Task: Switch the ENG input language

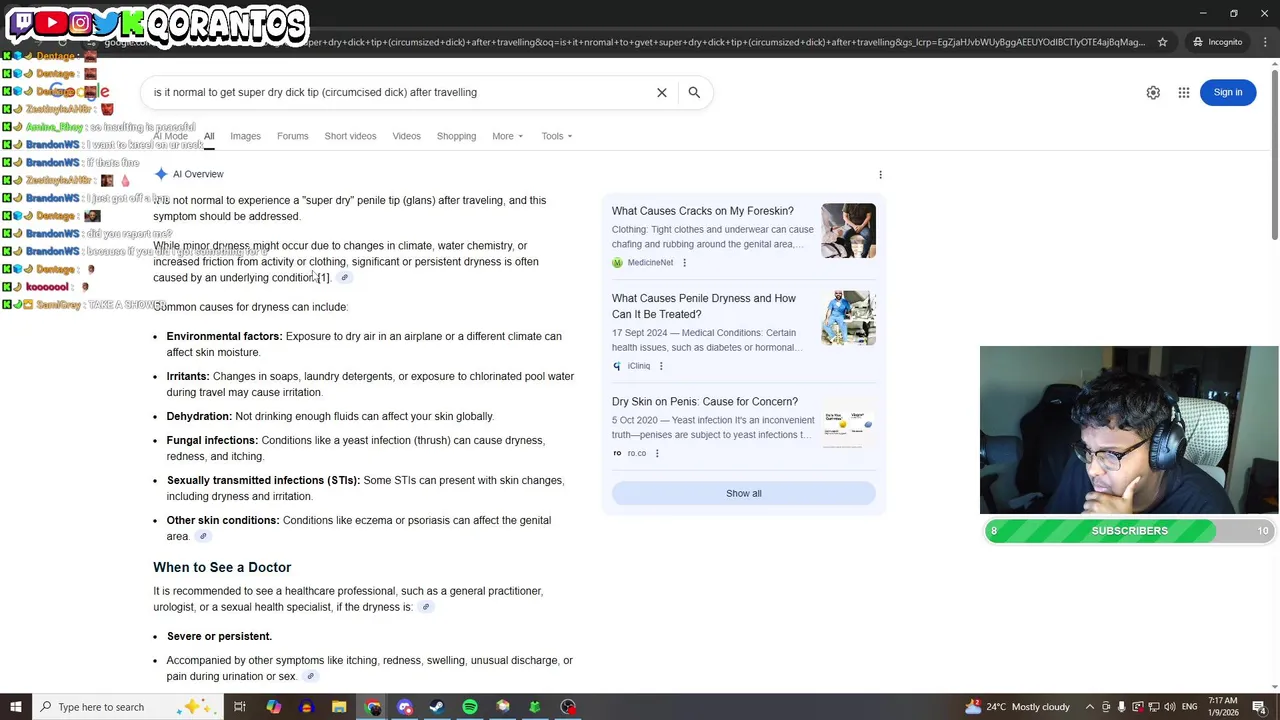Action: coord(1189,707)
